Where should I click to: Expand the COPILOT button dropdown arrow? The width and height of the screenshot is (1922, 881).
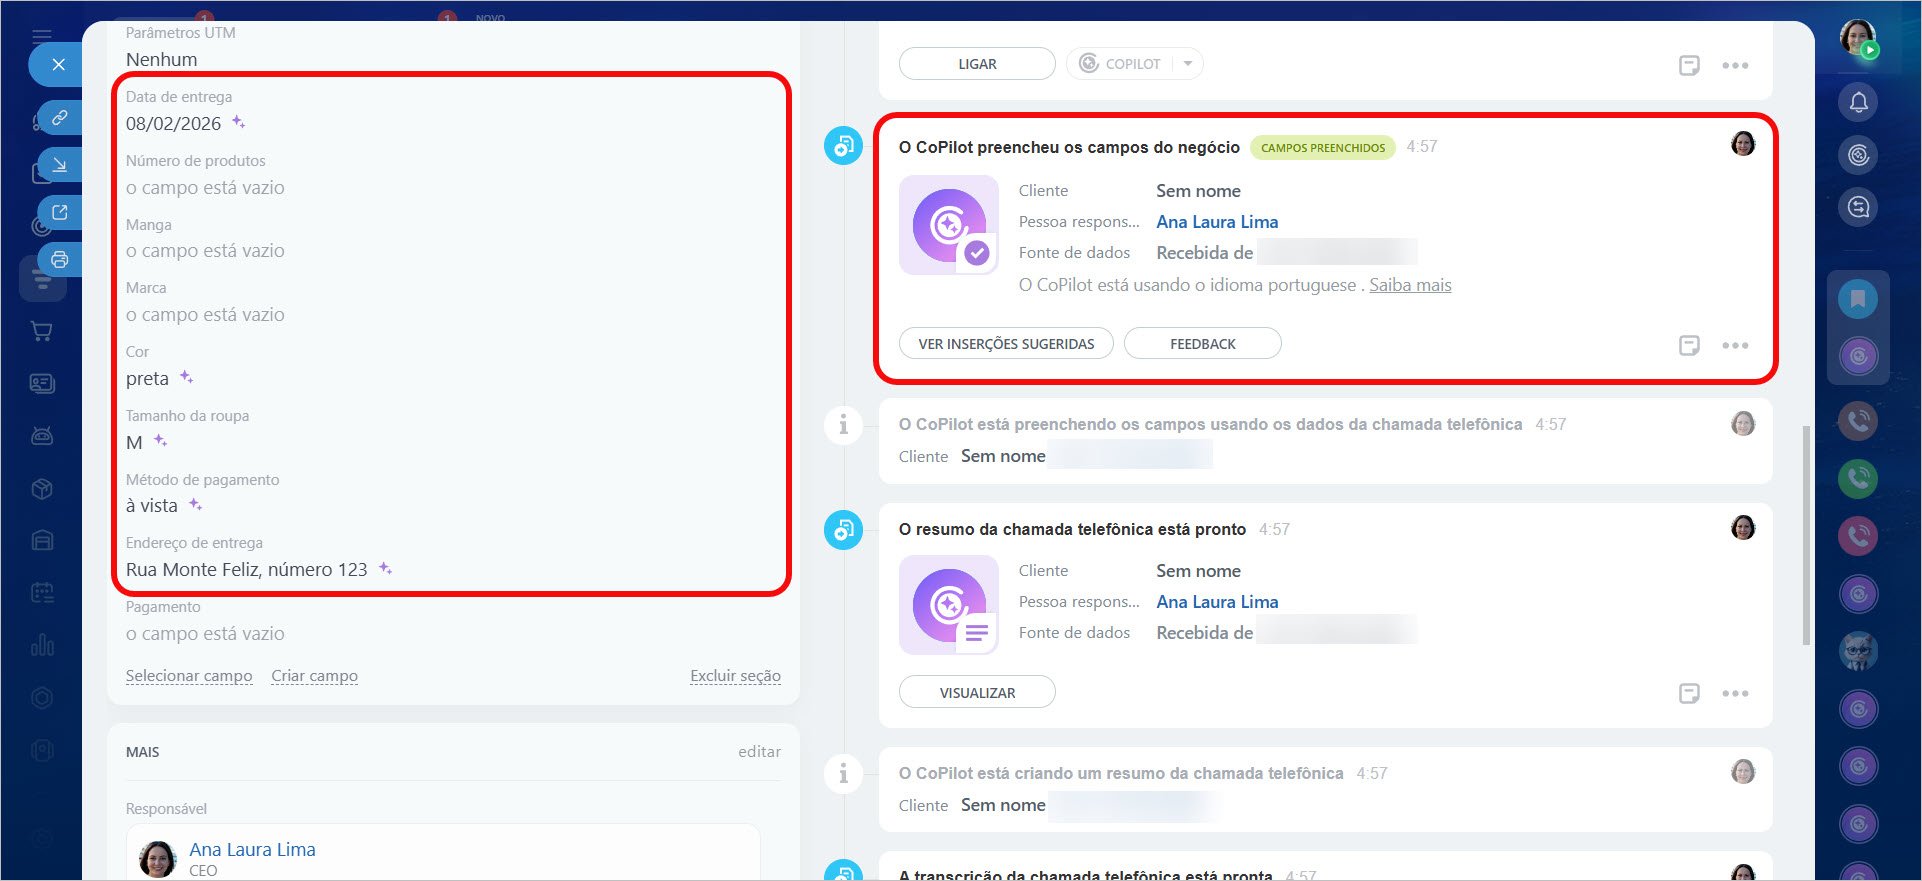[1188, 64]
